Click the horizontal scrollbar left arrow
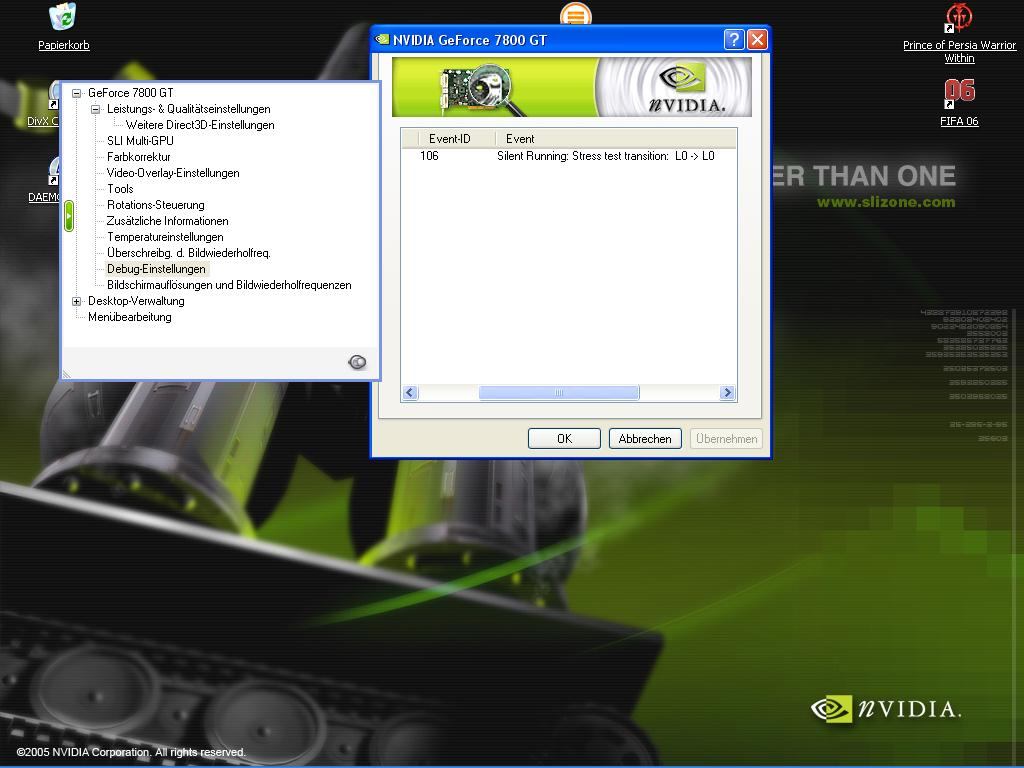1024x768 pixels. 410,392
